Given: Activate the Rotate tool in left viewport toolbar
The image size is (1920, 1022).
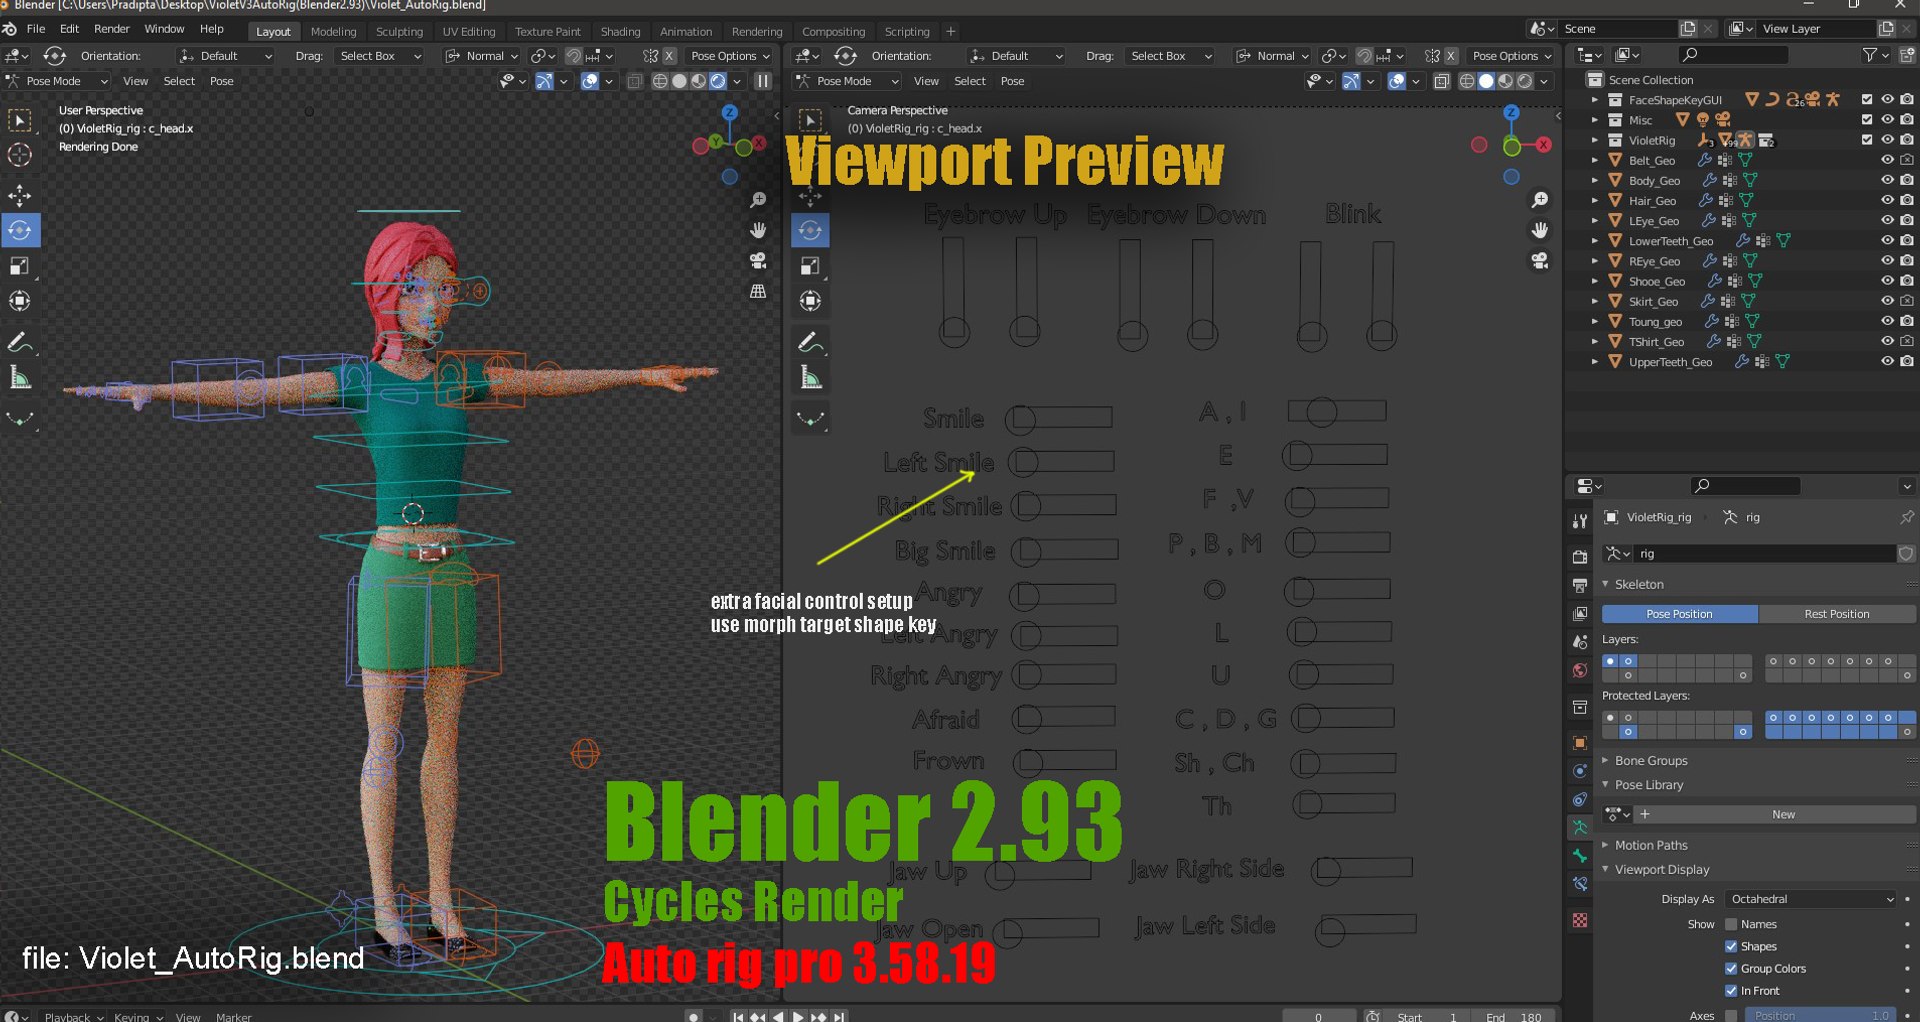Looking at the screenshot, I should pyautogui.click(x=20, y=230).
